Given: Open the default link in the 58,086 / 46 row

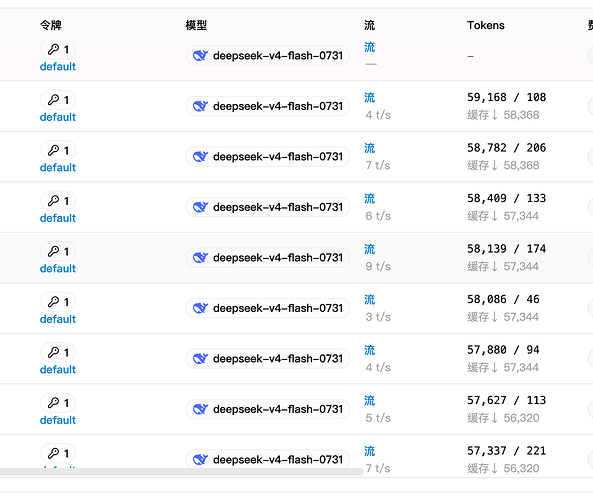Looking at the screenshot, I should 58,319.
